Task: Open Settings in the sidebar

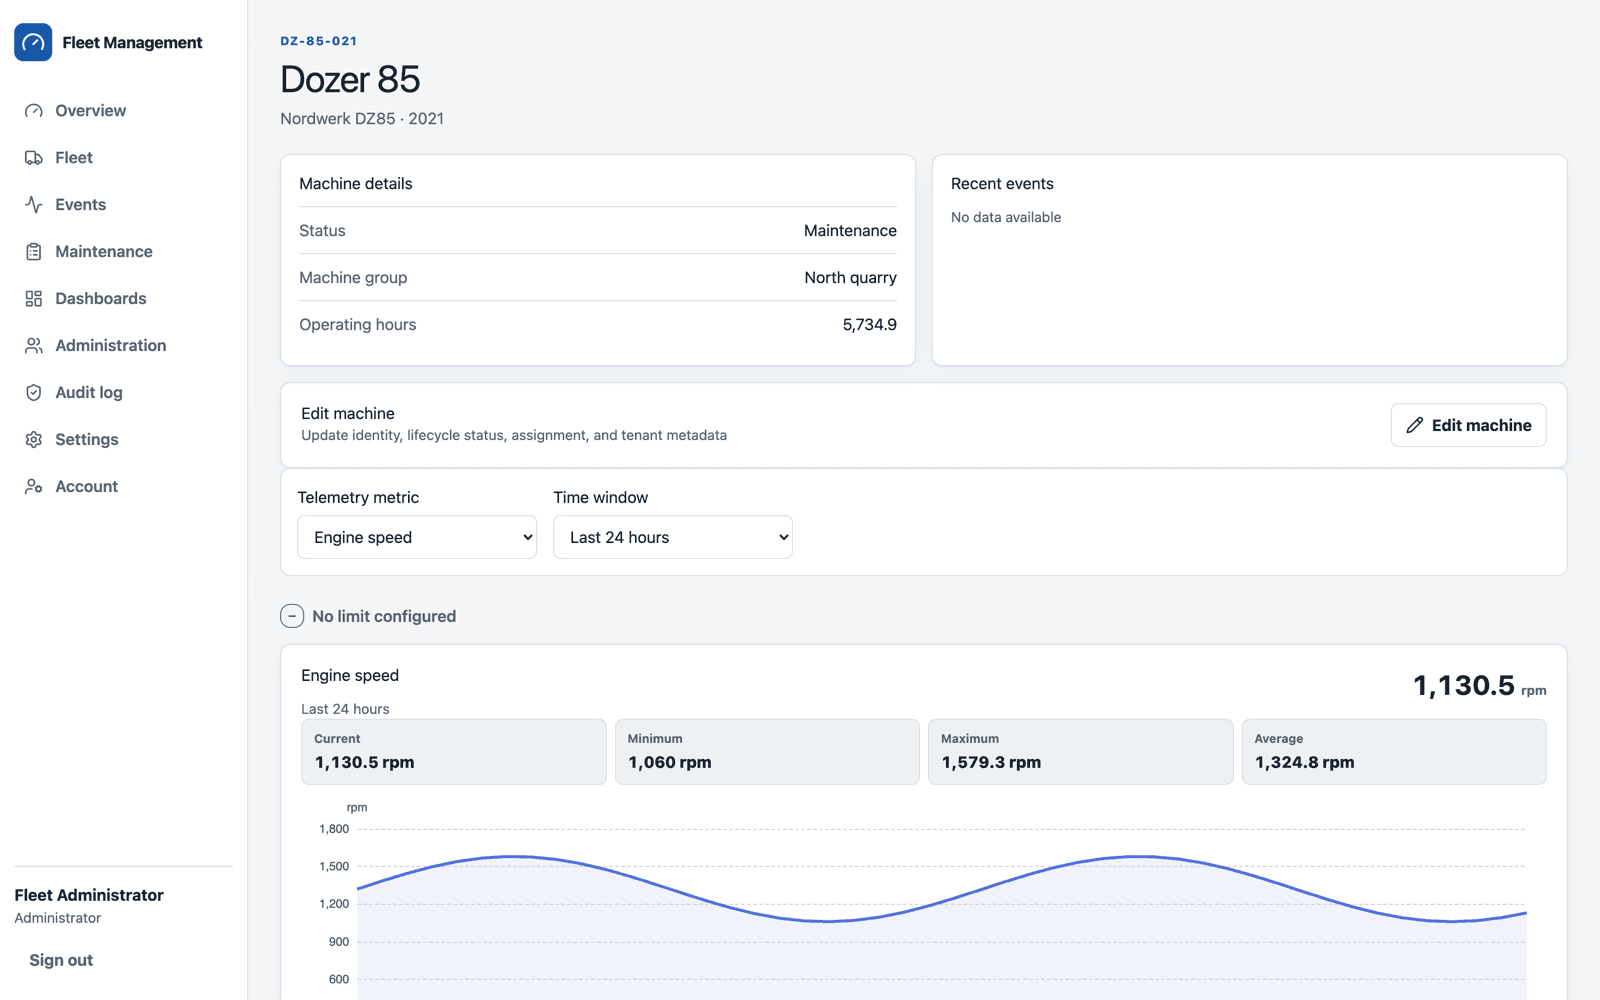Action: 124,440
